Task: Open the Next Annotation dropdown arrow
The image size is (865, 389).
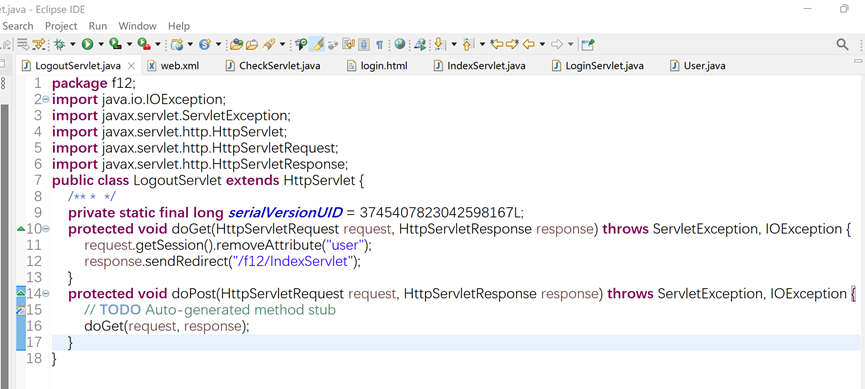Action: pos(454,44)
